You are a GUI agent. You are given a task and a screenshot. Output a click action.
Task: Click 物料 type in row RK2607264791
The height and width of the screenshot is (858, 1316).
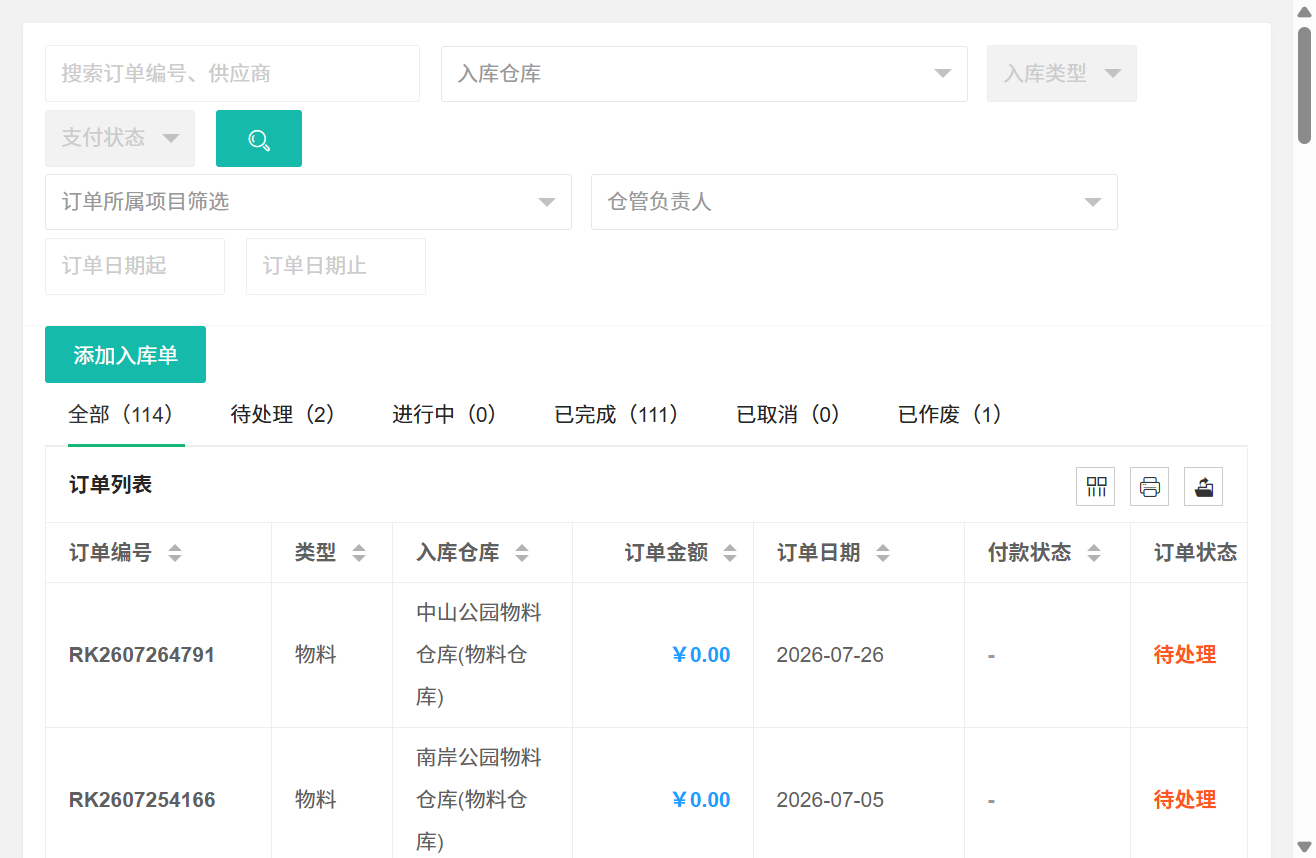pos(315,656)
